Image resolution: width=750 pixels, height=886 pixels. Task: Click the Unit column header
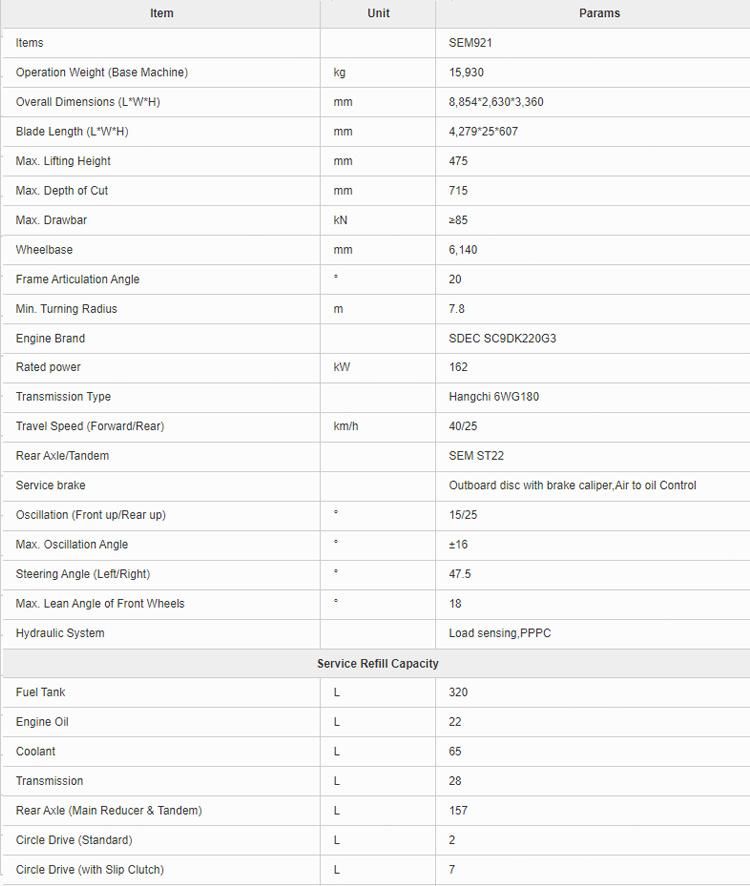(x=378, y=13)
